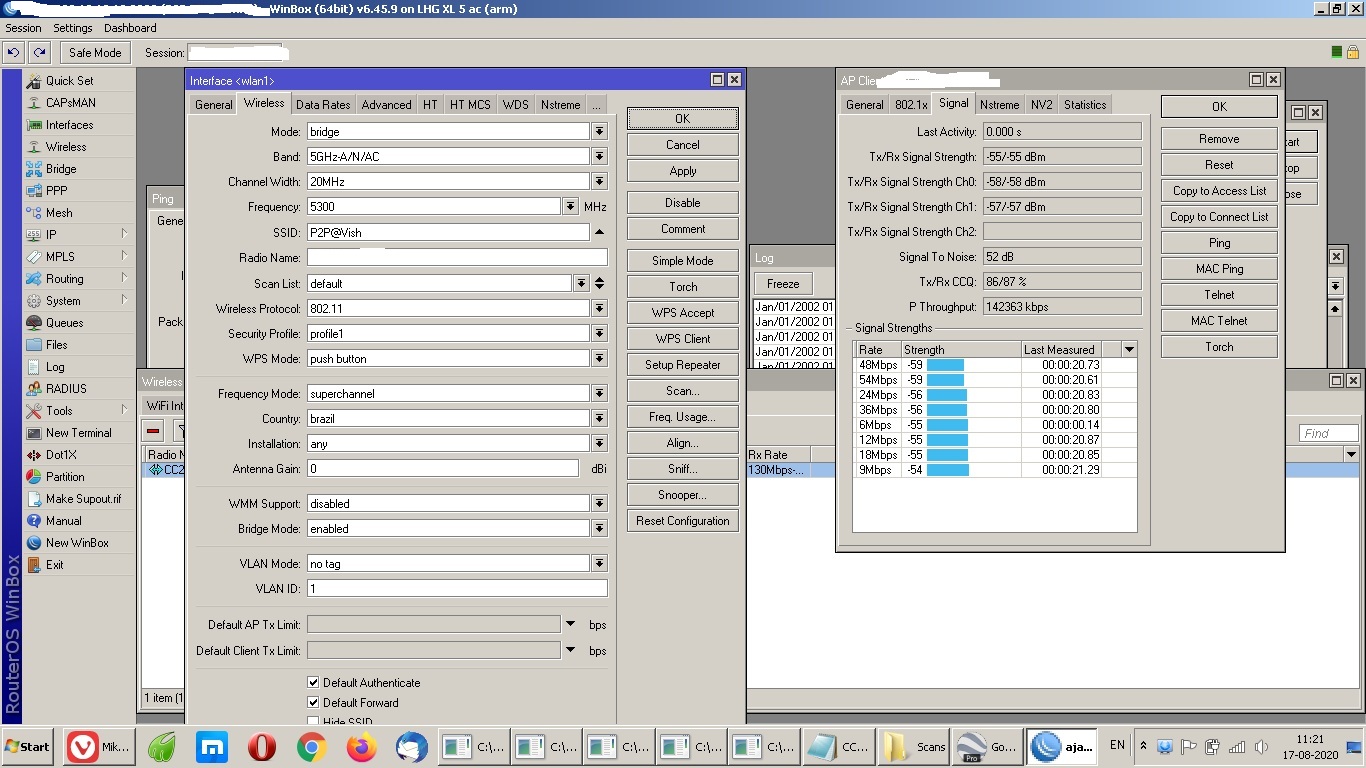Screen dimensions: 1366x768
Task: Click Start button on taskbar
Action: point(28,747)
